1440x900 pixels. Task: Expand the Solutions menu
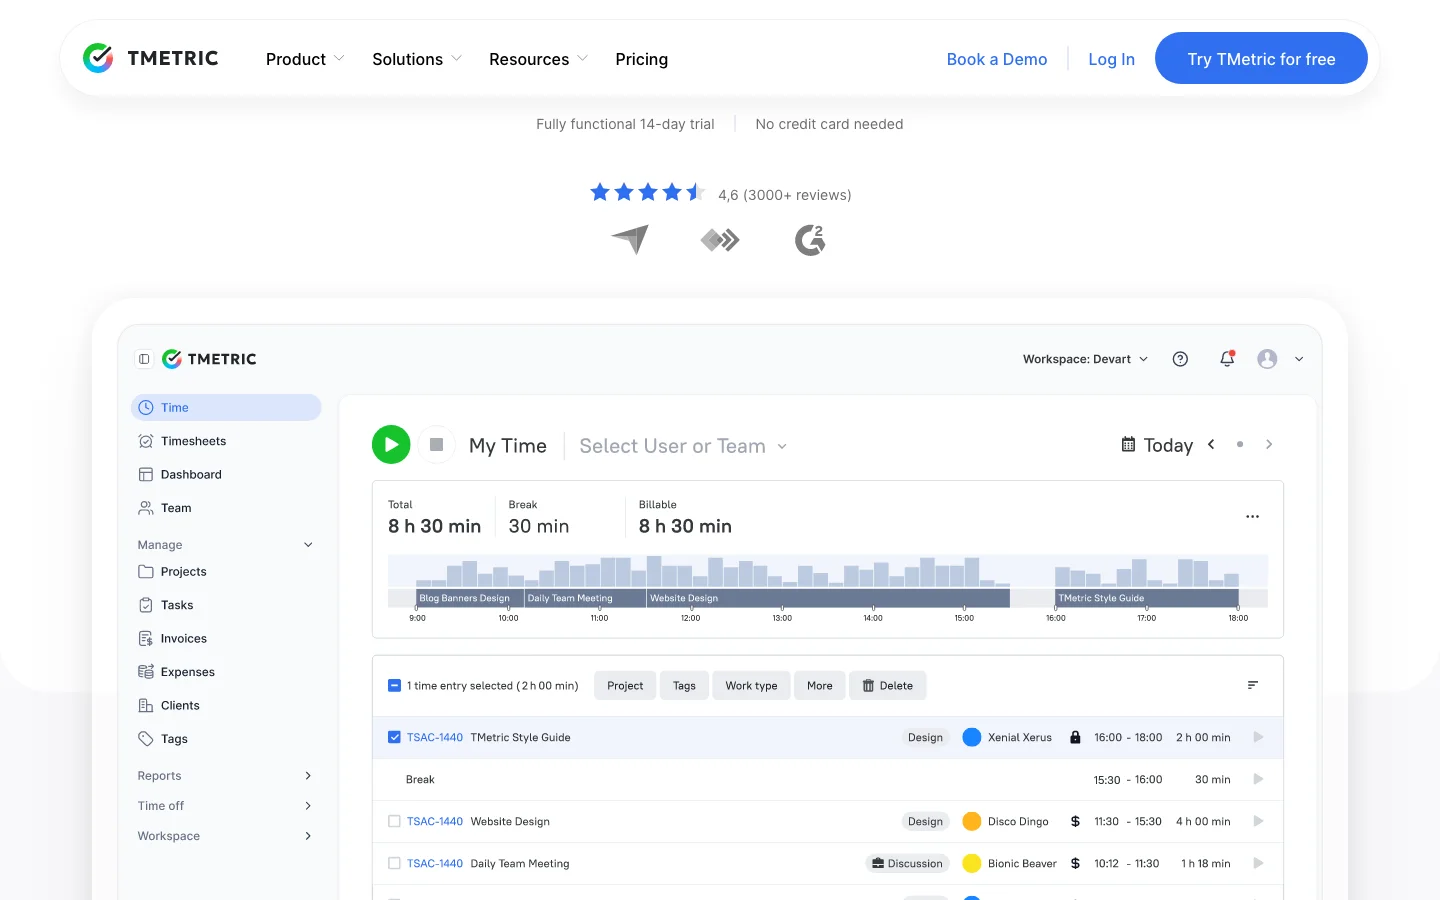417,59
